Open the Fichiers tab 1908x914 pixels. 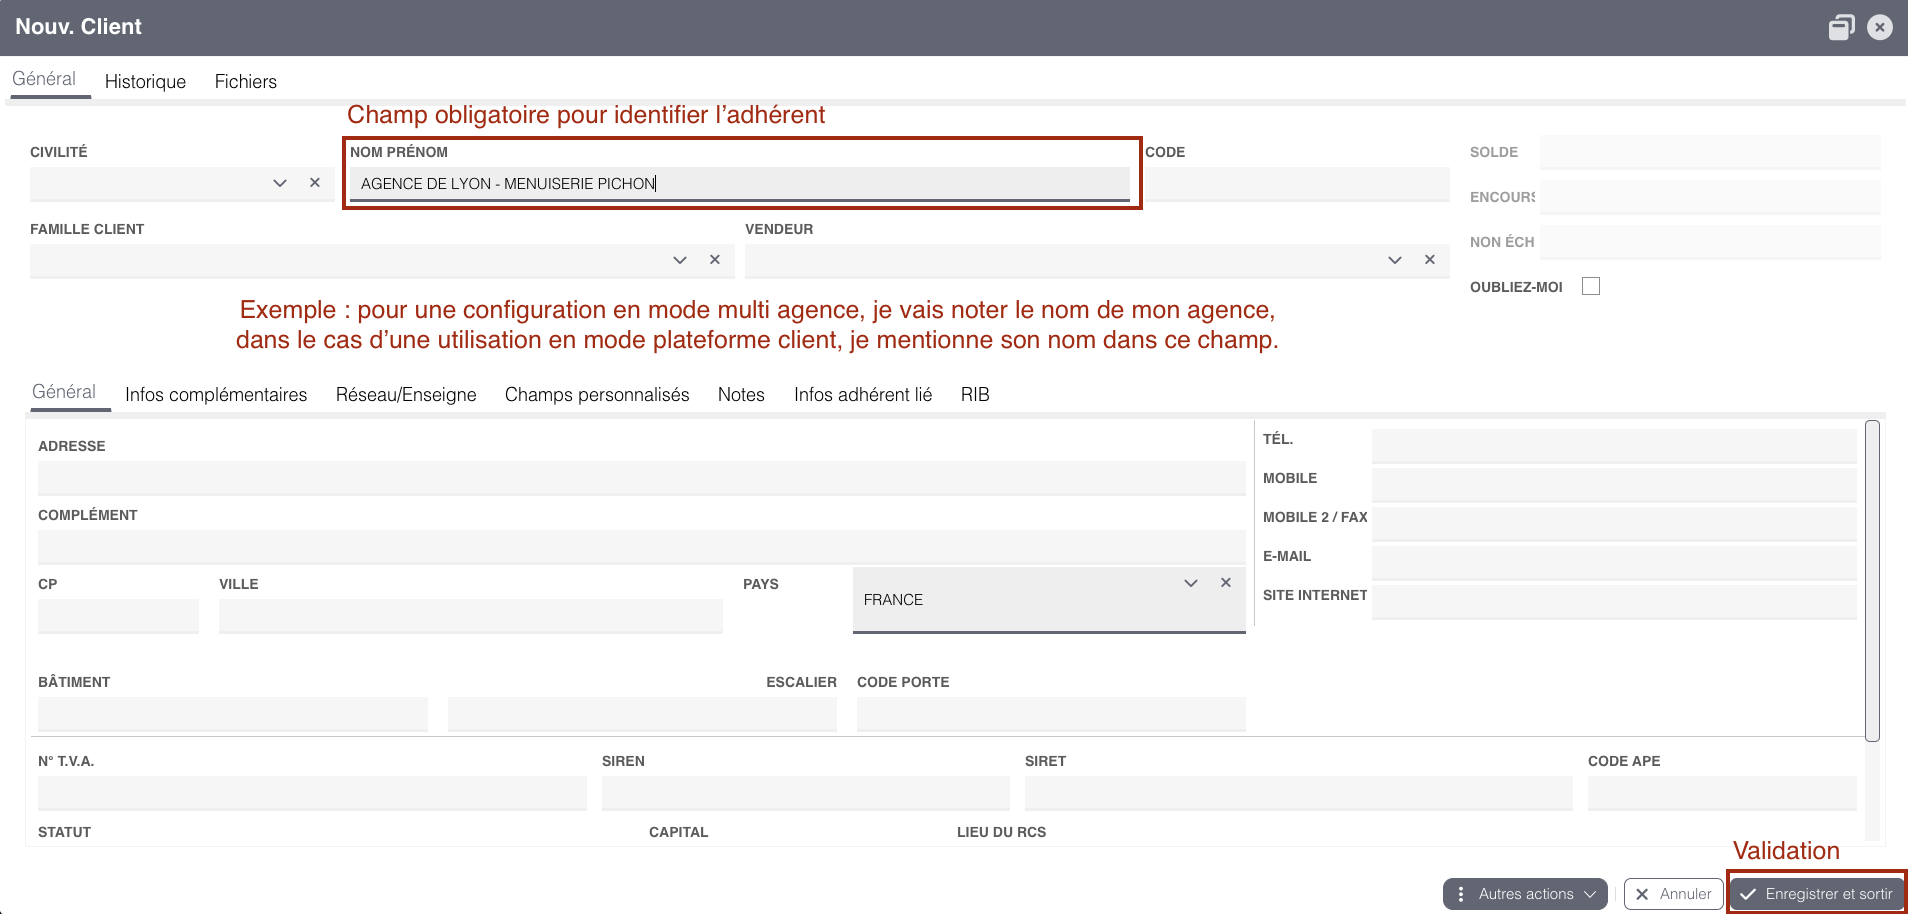pos(246,82)
